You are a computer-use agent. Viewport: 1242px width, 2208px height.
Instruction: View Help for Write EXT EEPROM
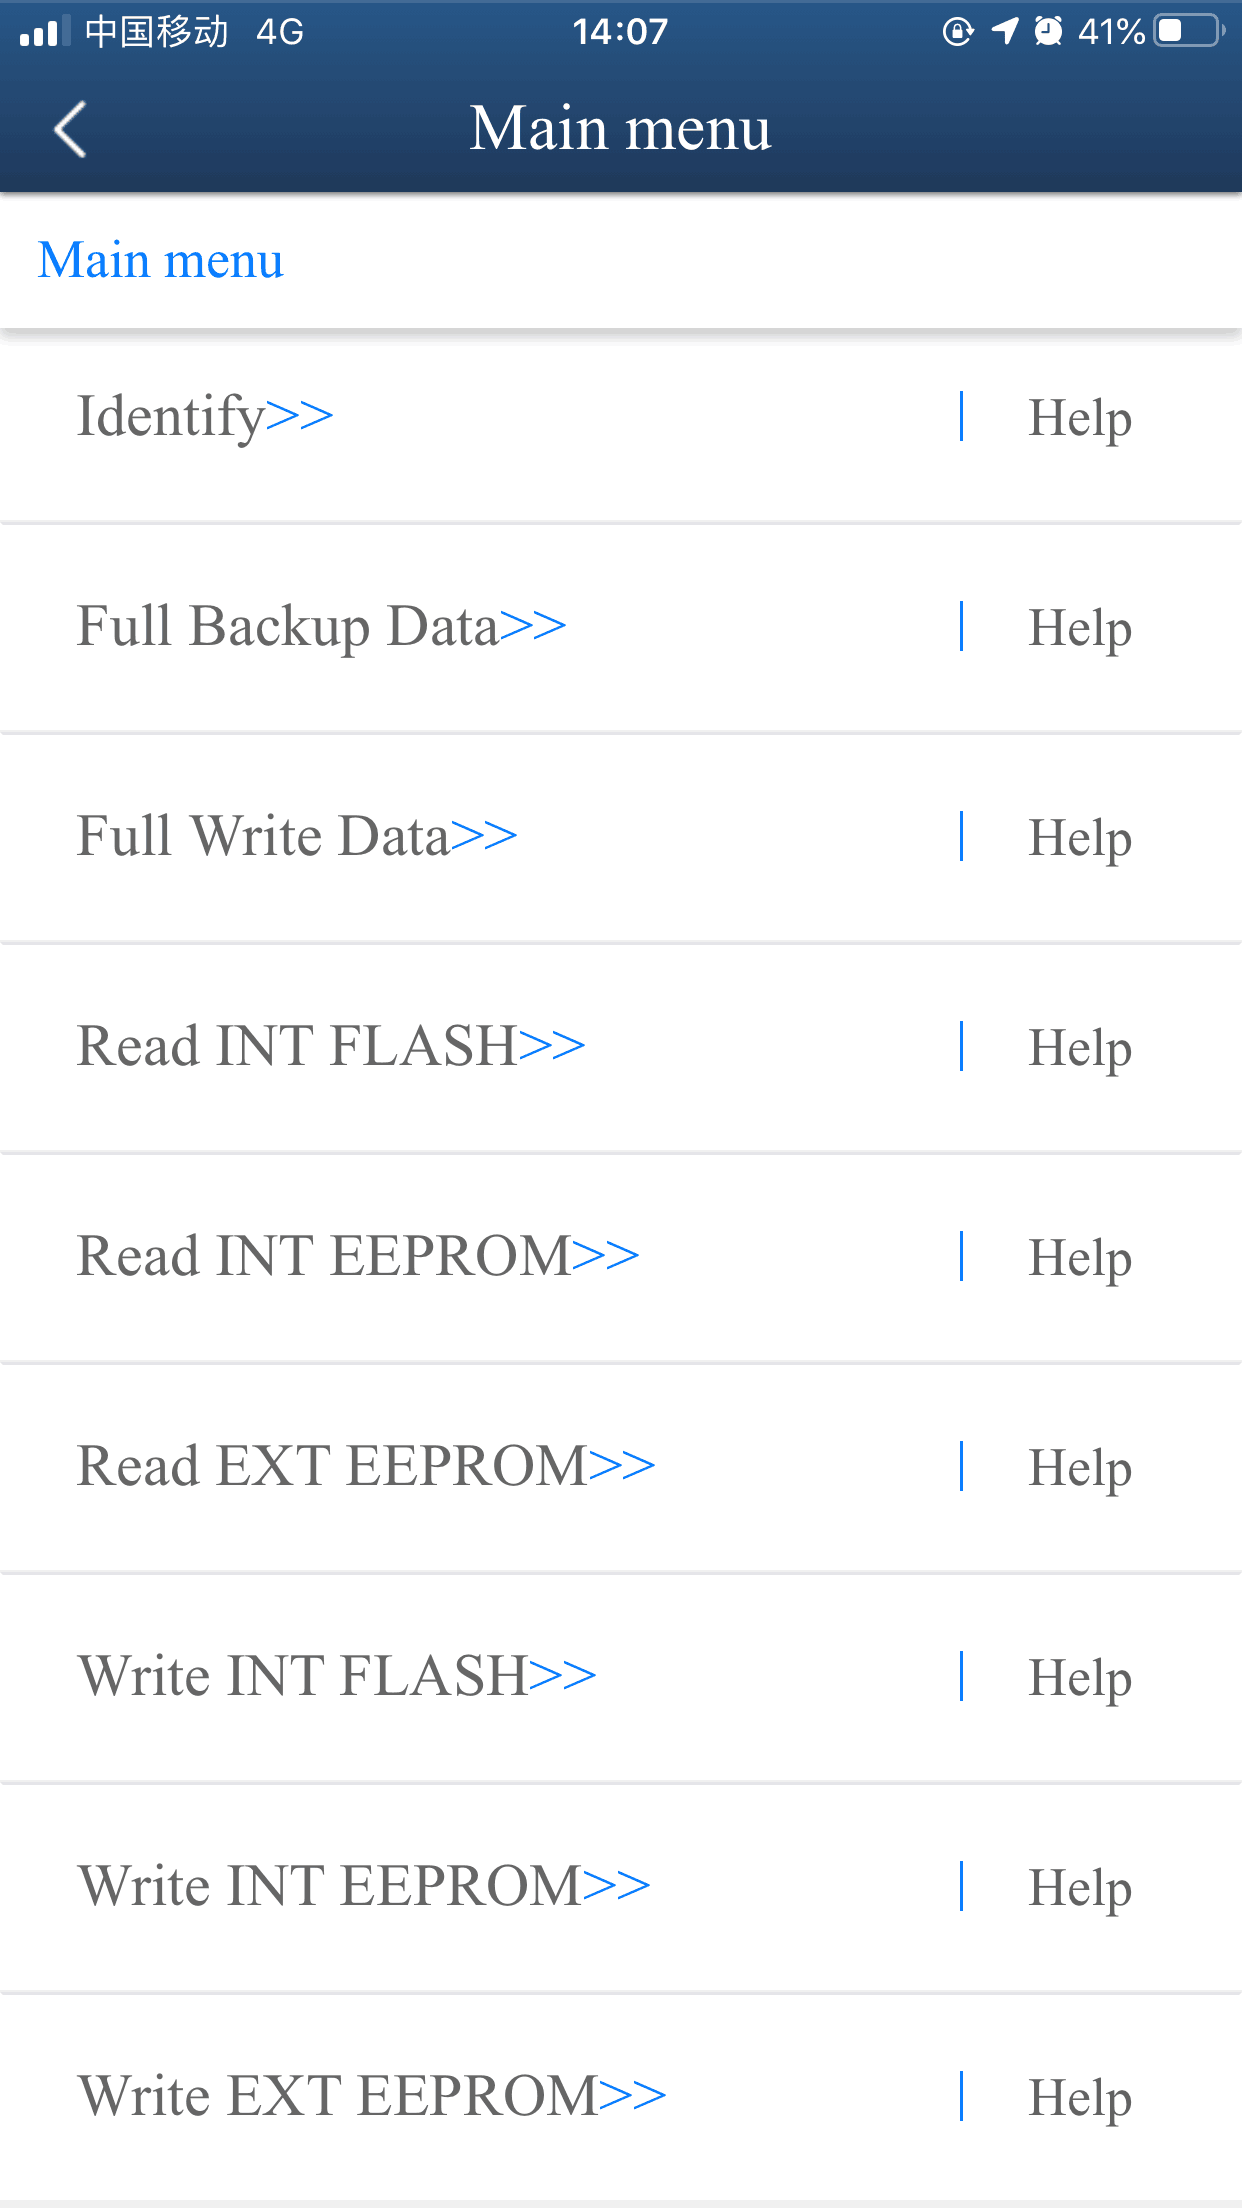[1079, 2097]
